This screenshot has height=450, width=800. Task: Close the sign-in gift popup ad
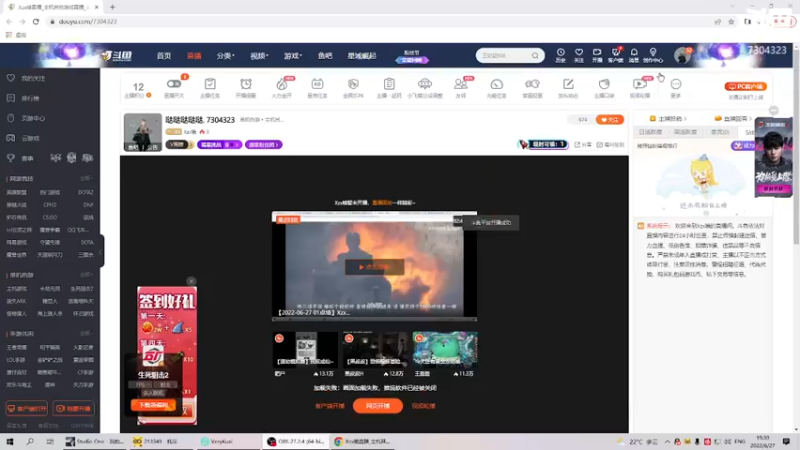(x=191, y=281)
